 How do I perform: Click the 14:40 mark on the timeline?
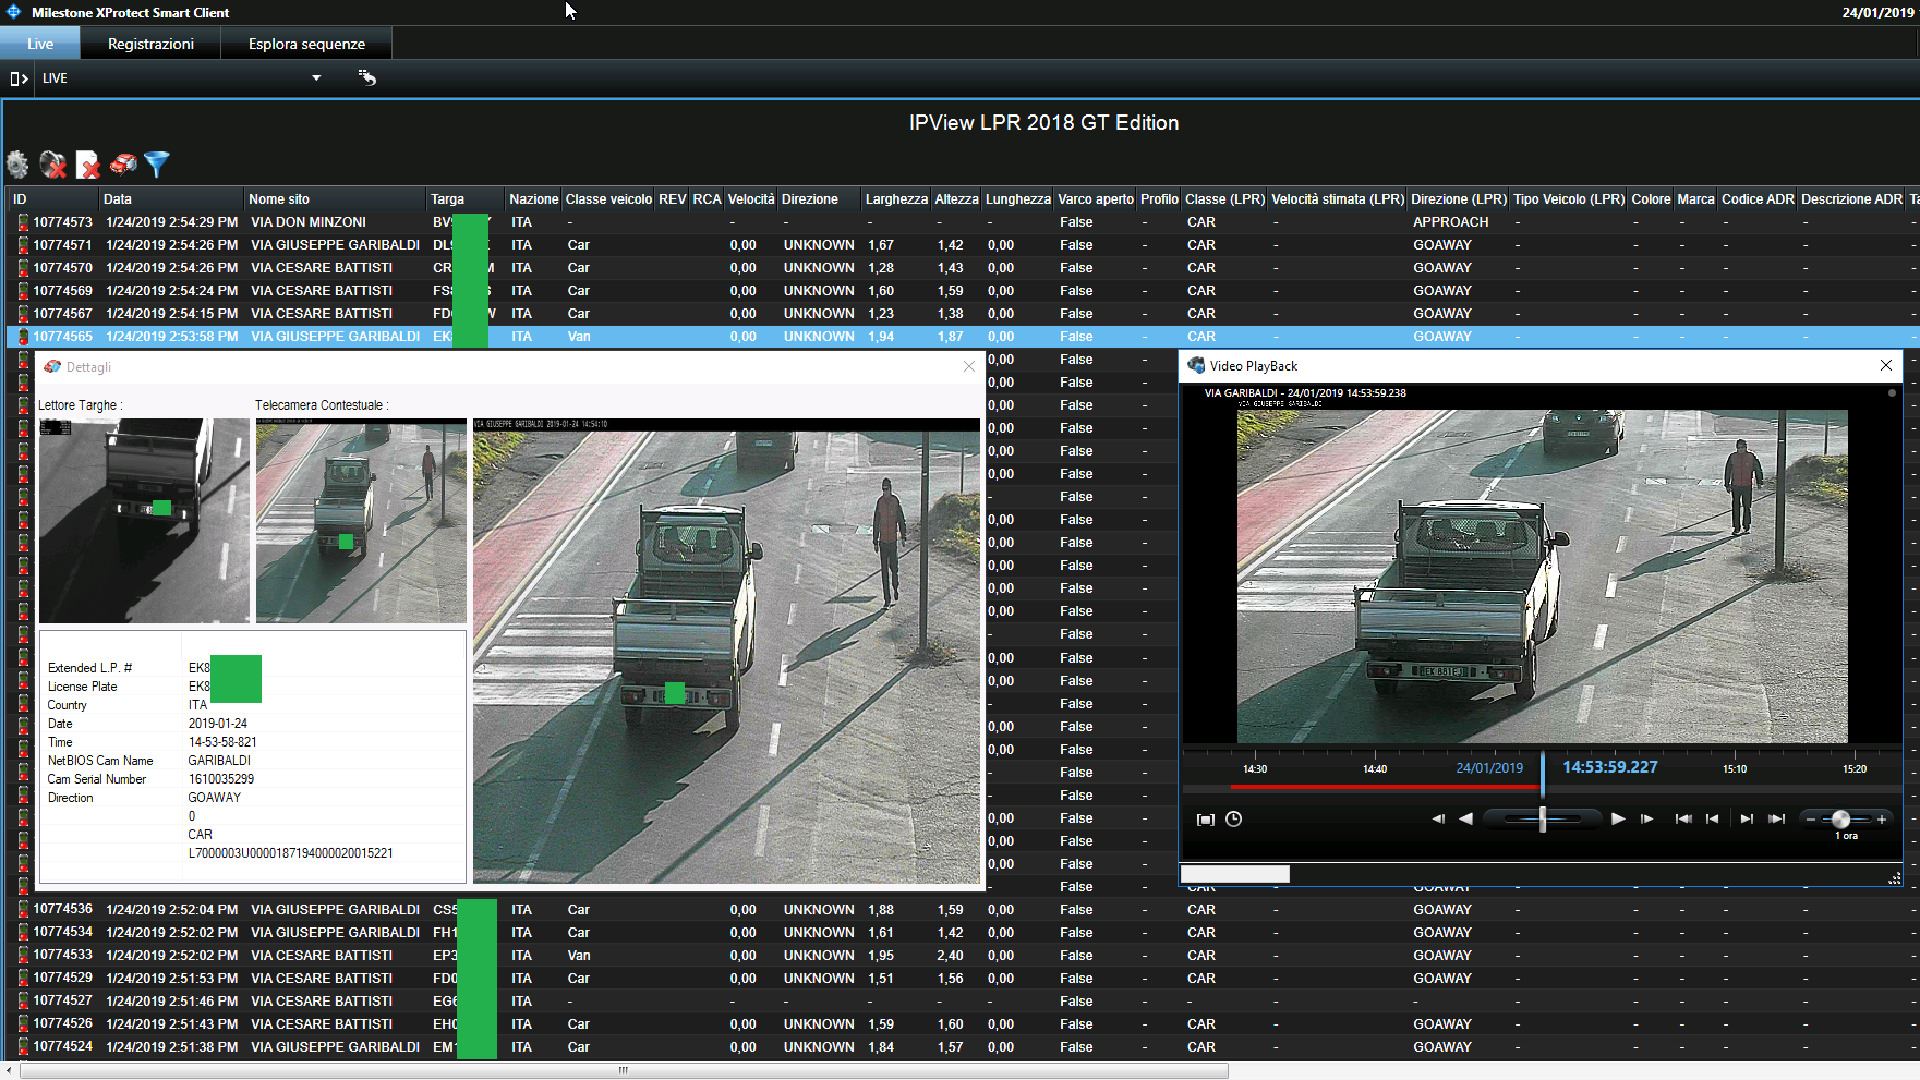pyautogui.click(x=1375, y=769)
